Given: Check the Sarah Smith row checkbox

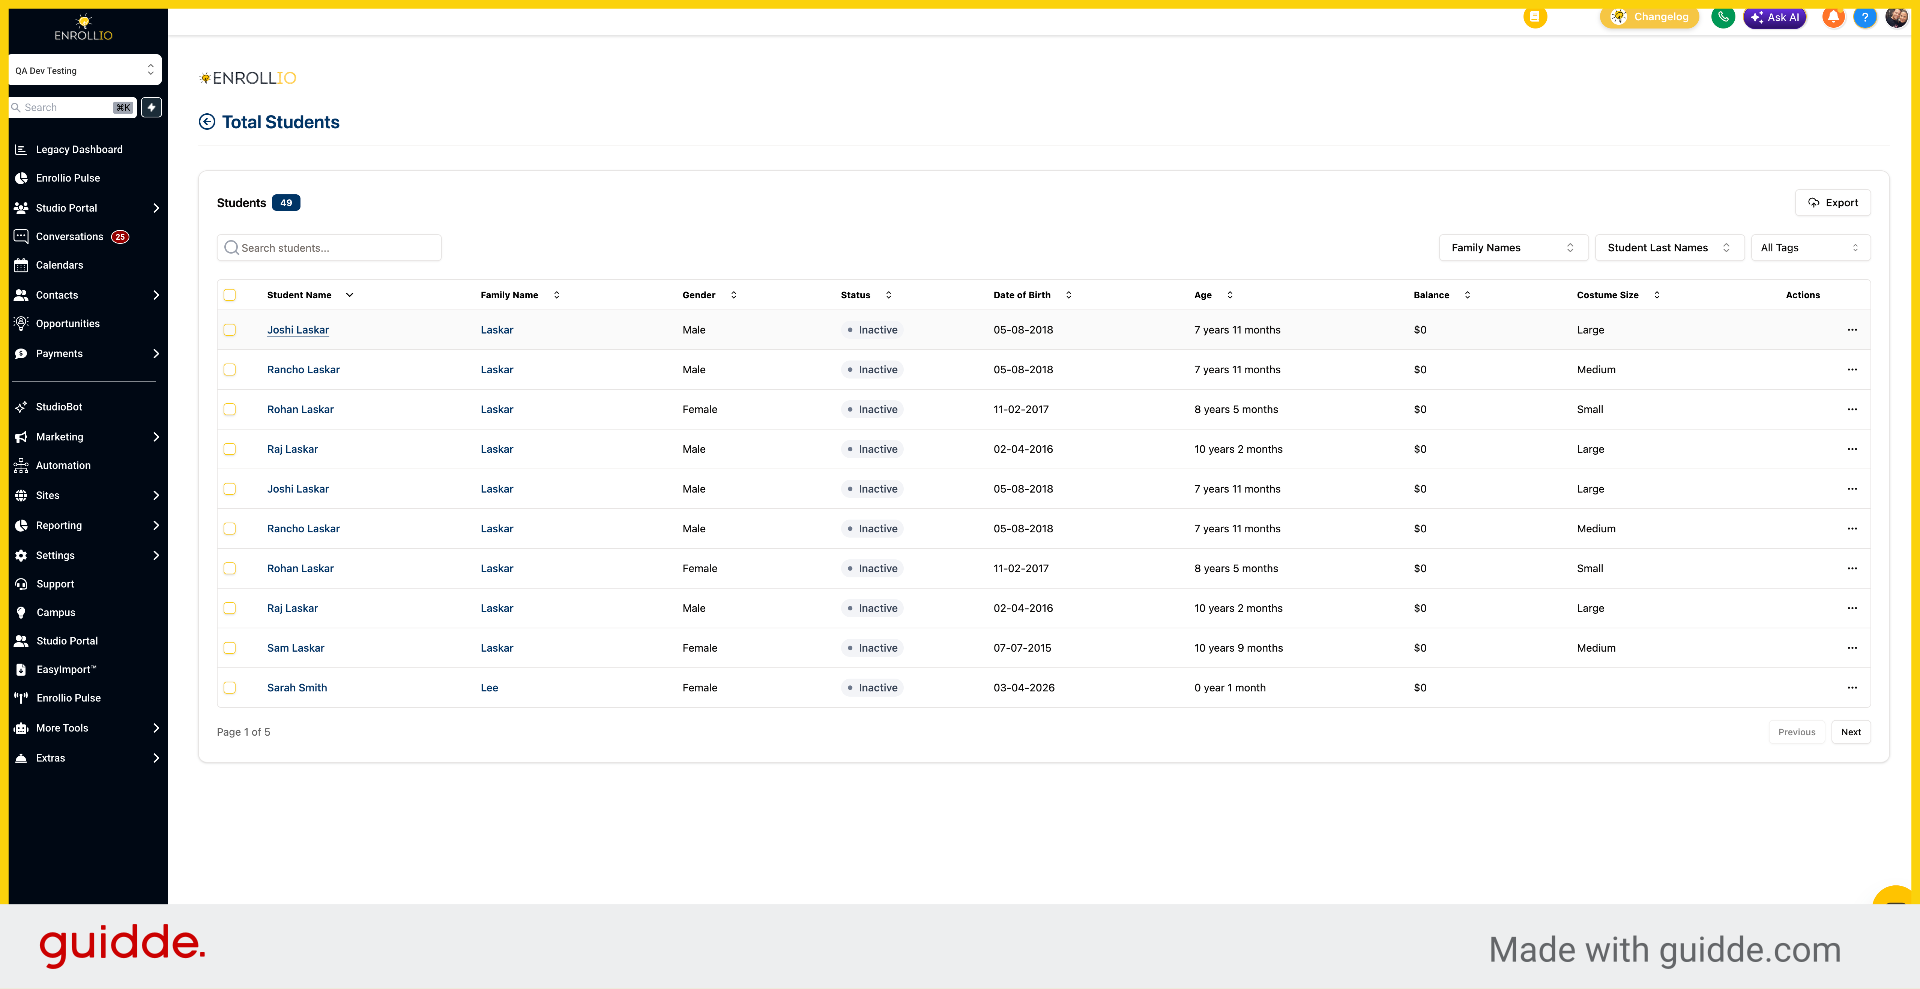Looking at the screenshot, I should pyautogui.click(x=230, y=688).
